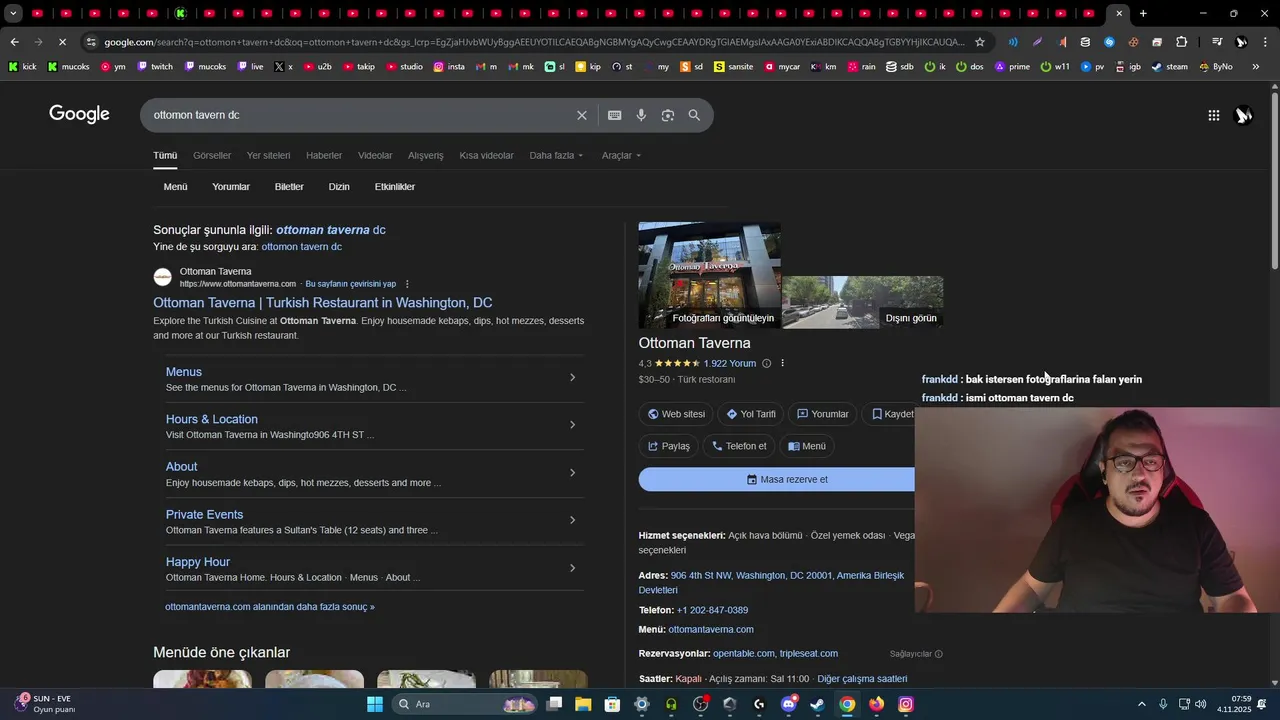Open three-dot menu beside the rating
The width and height of the screenshot is (1280, 720).
coord(783,363)
